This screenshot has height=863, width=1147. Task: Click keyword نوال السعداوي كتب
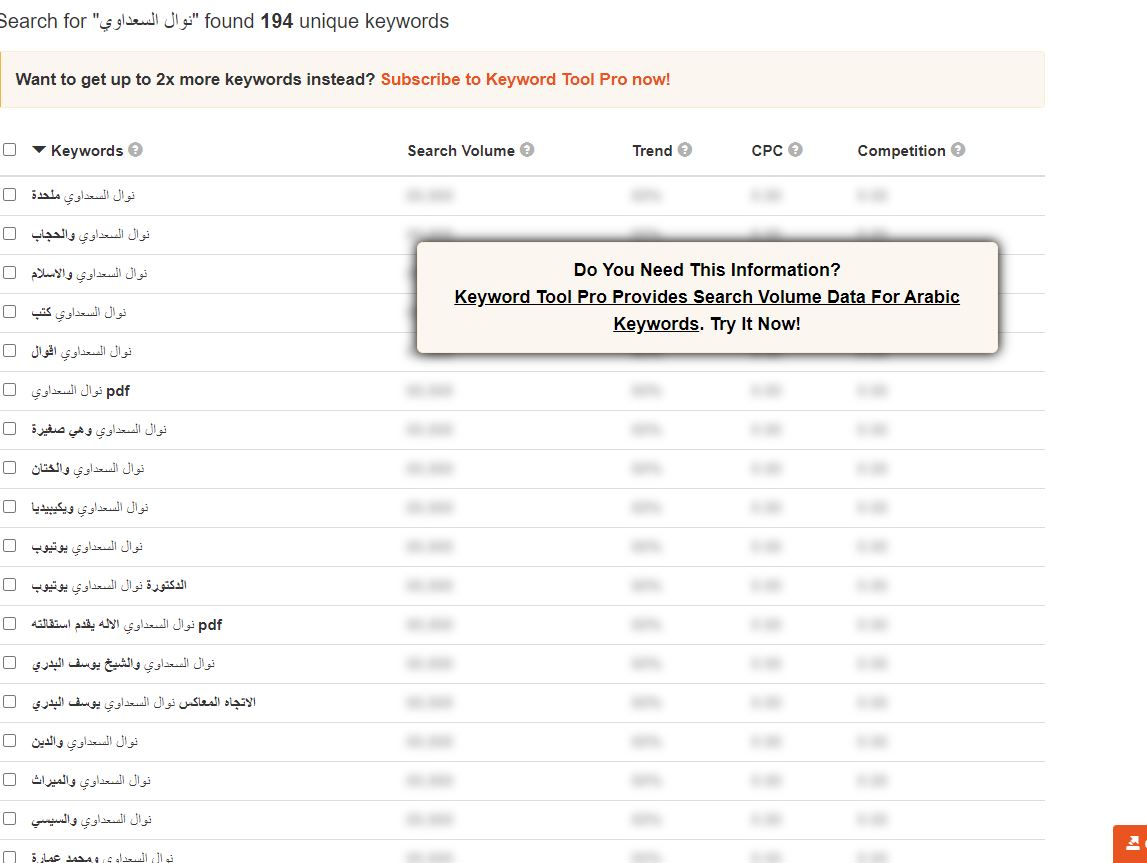pos(79,312)
